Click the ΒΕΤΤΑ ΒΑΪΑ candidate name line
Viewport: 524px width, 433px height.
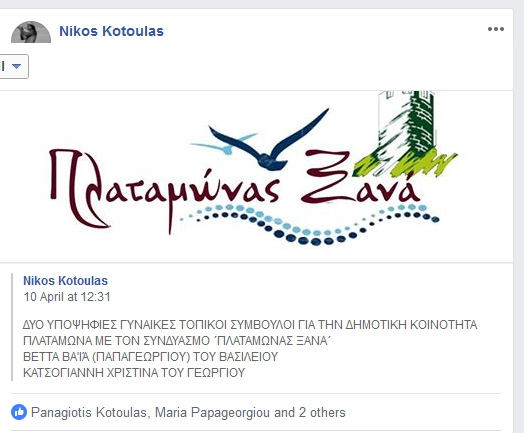[x=150, y=357]
